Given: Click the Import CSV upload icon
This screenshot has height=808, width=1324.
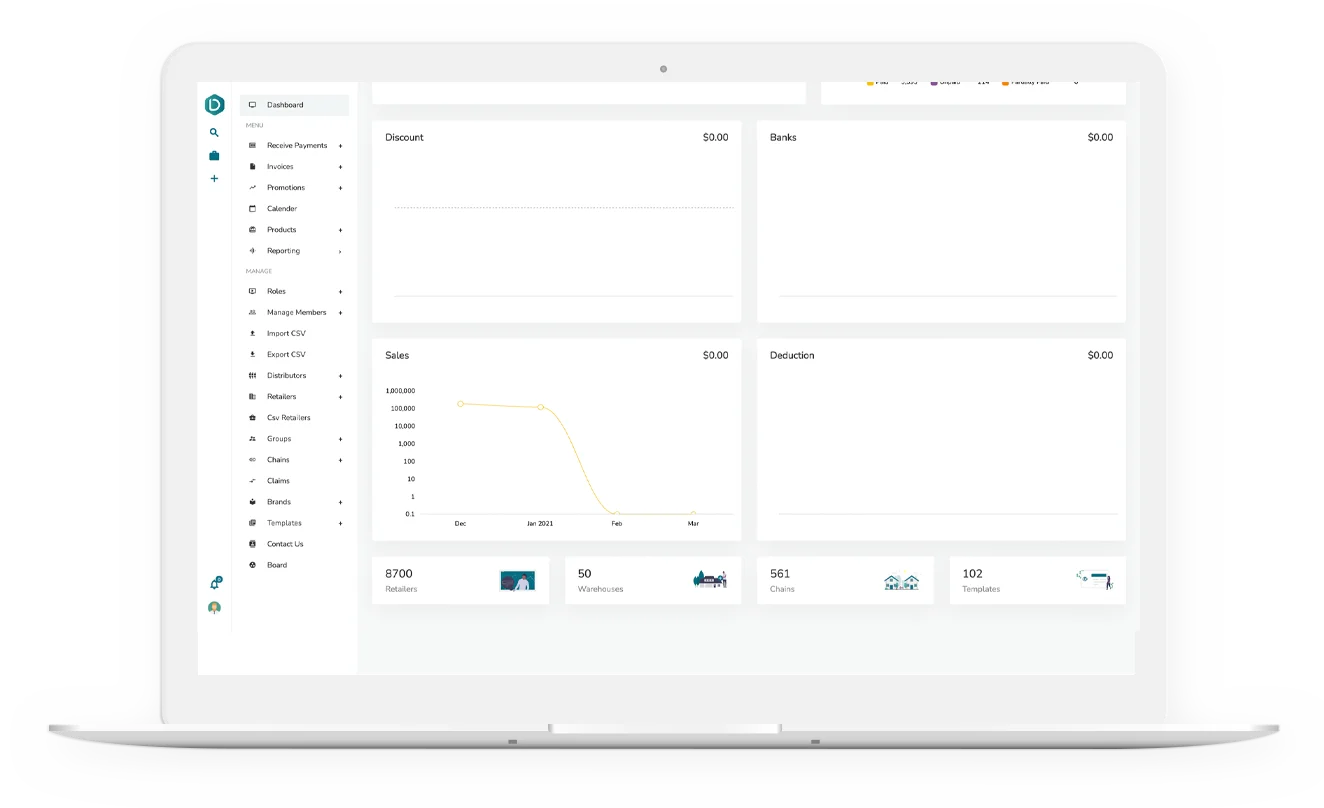Looking at the screenshot, I should pos(252,334).
